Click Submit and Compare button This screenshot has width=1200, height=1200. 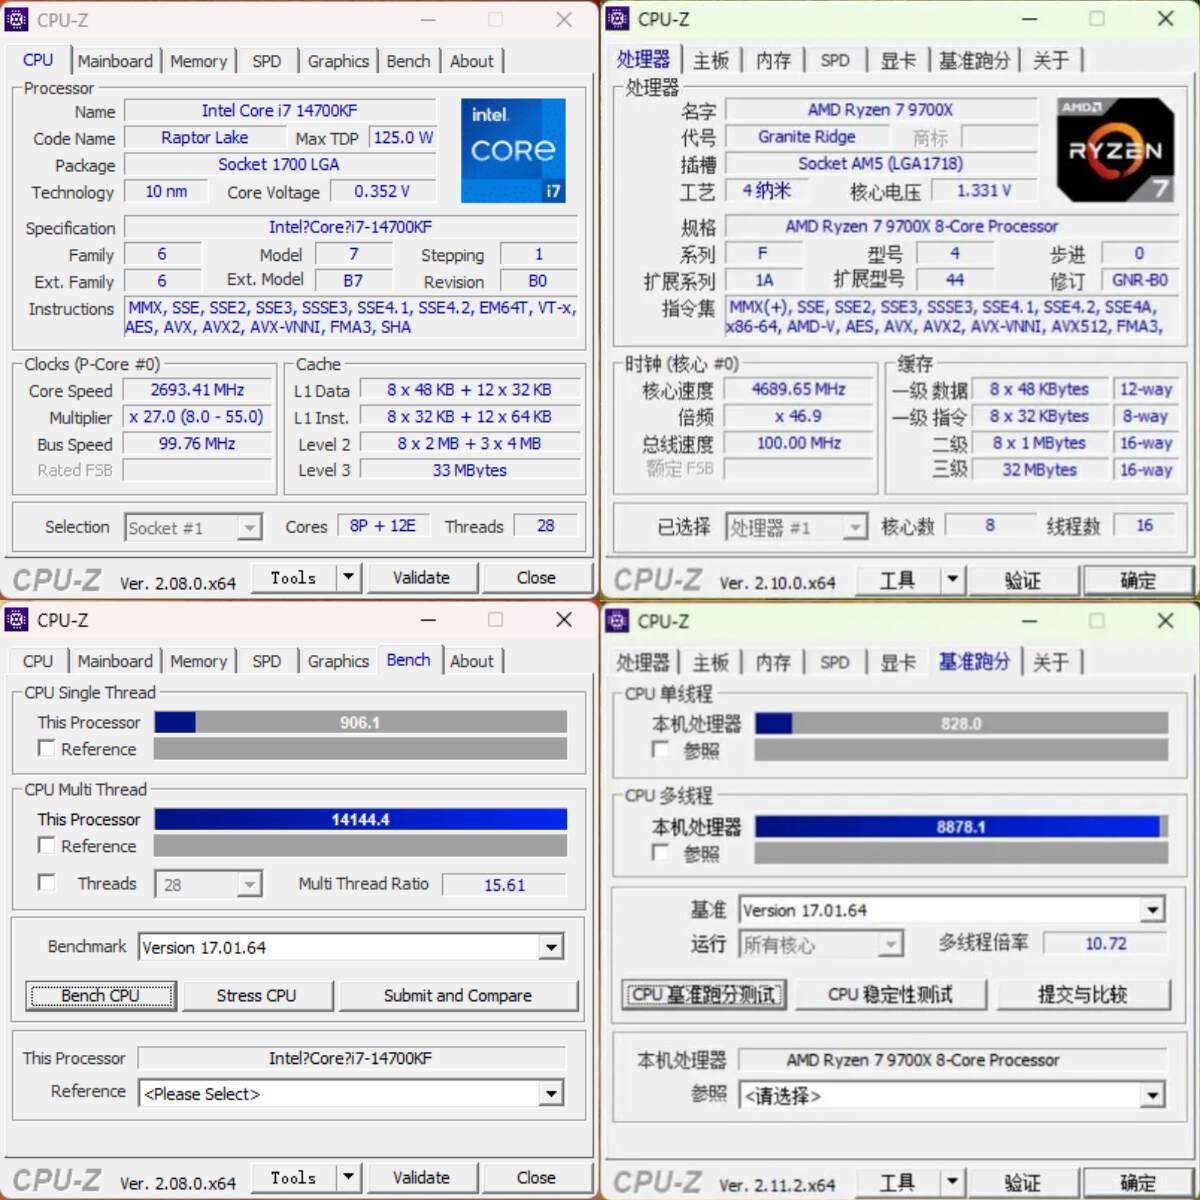pyautogui.click(x=458, y=995)
